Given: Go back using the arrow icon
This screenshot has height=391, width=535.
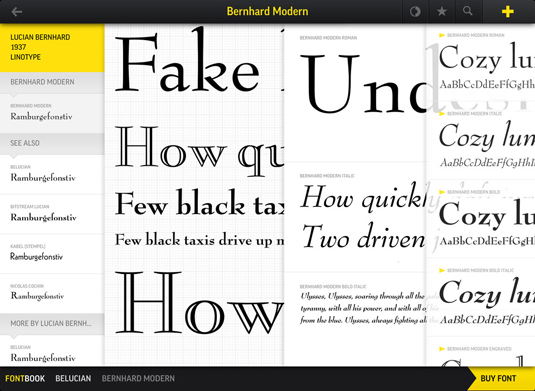Looking at the screenshot, I should (16, 12).
